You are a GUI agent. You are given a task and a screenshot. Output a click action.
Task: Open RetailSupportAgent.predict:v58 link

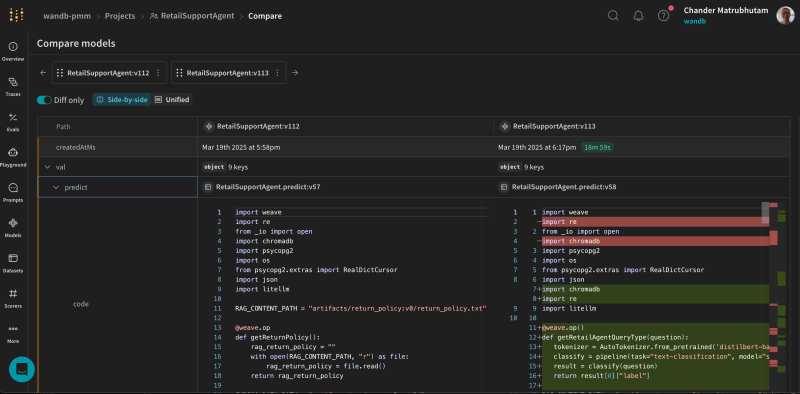click(x=564, y=187)
